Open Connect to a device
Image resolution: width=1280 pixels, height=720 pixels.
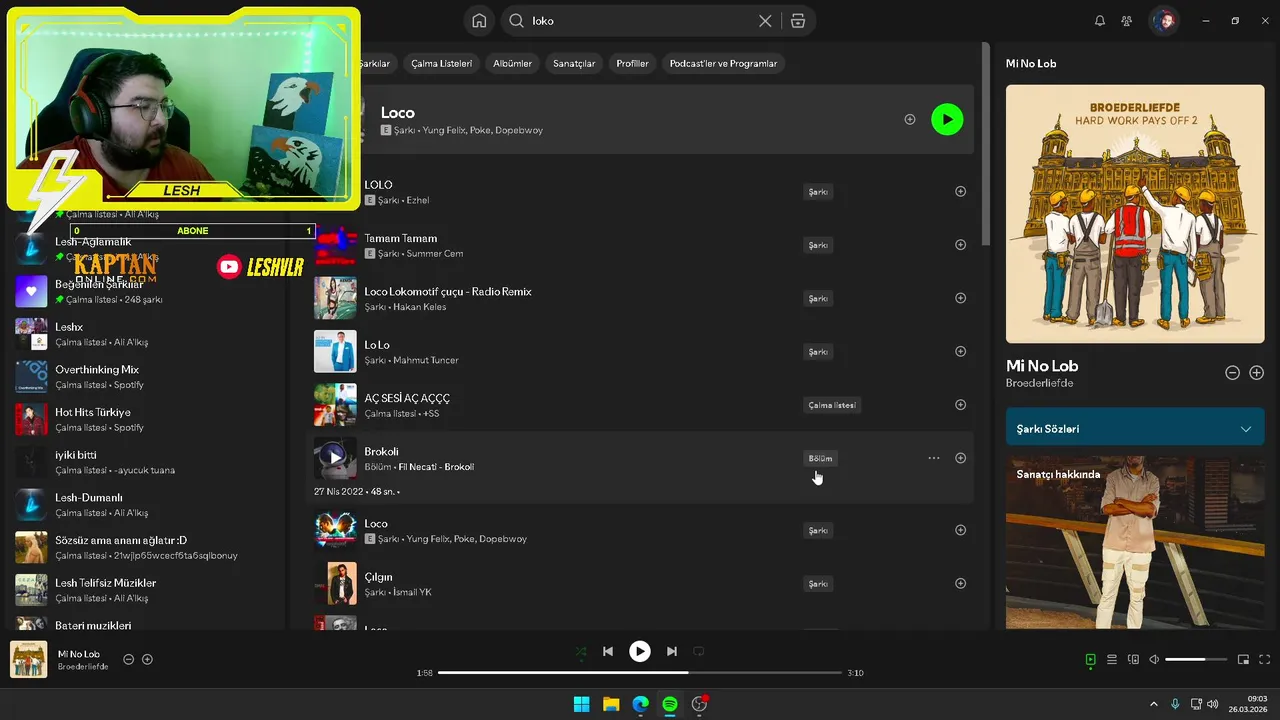[x=1133, y=660]
